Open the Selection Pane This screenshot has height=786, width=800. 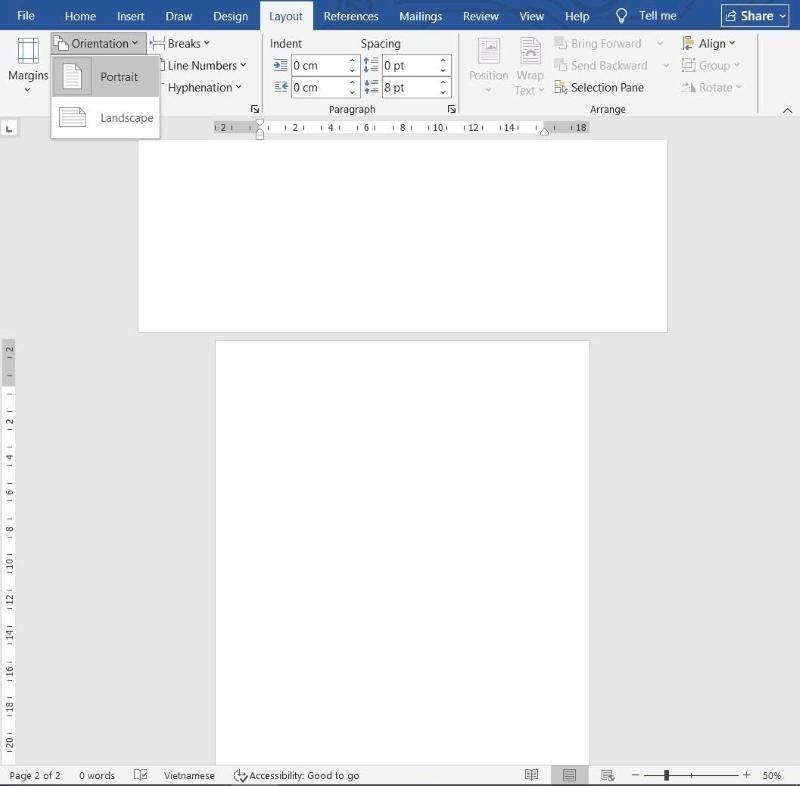pyautogui.click(x=599, y=88)
